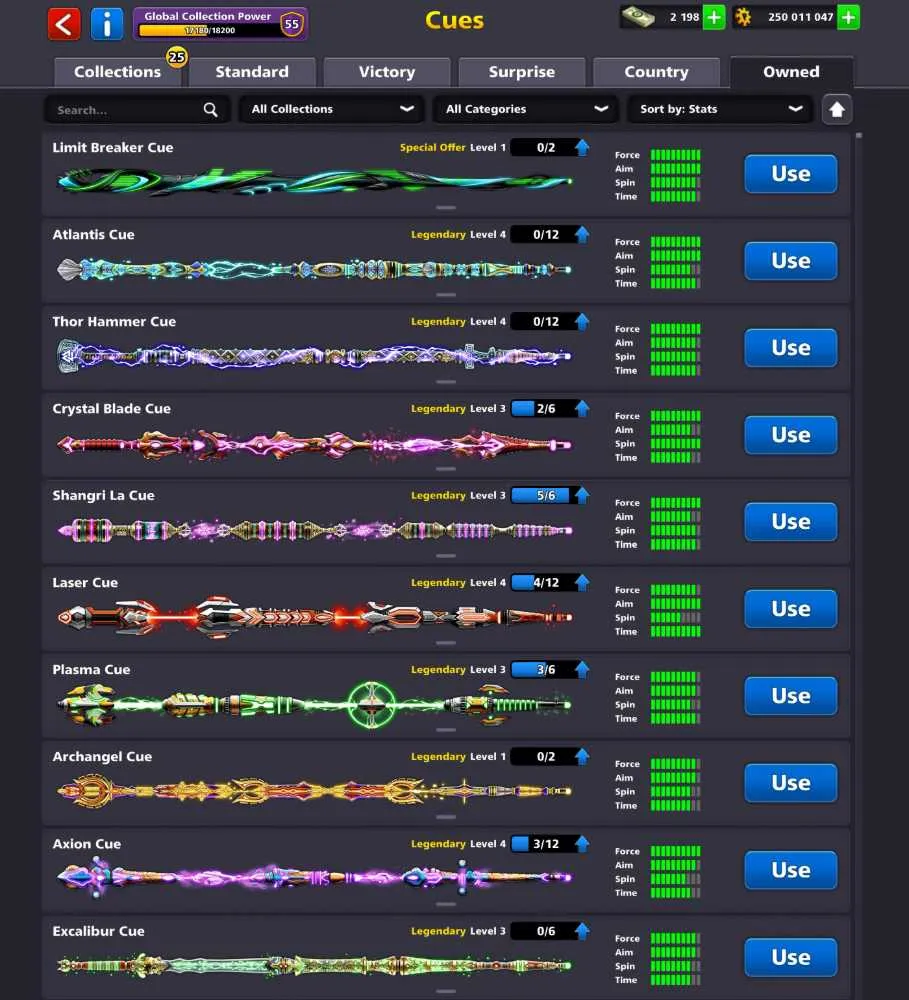Open the All Collections dropdown
Viewport: 909px width, 1000px height.
331,109
